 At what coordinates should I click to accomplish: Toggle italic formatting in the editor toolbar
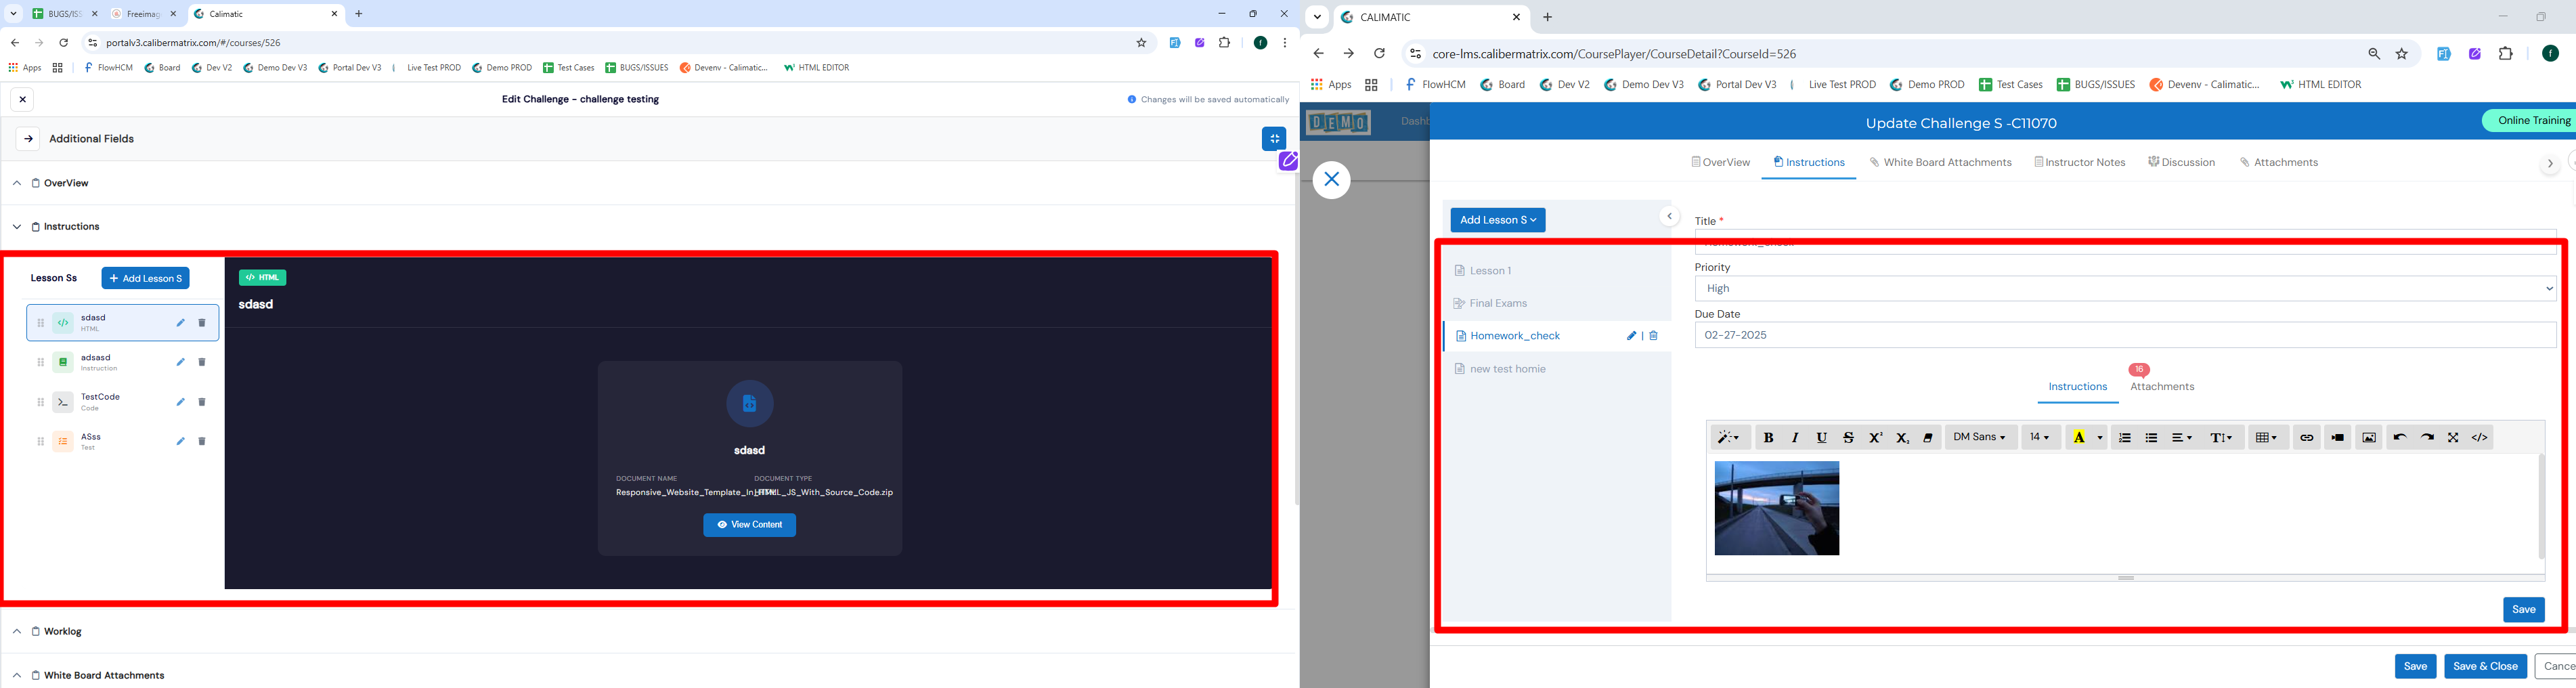tap(1795, 438)
